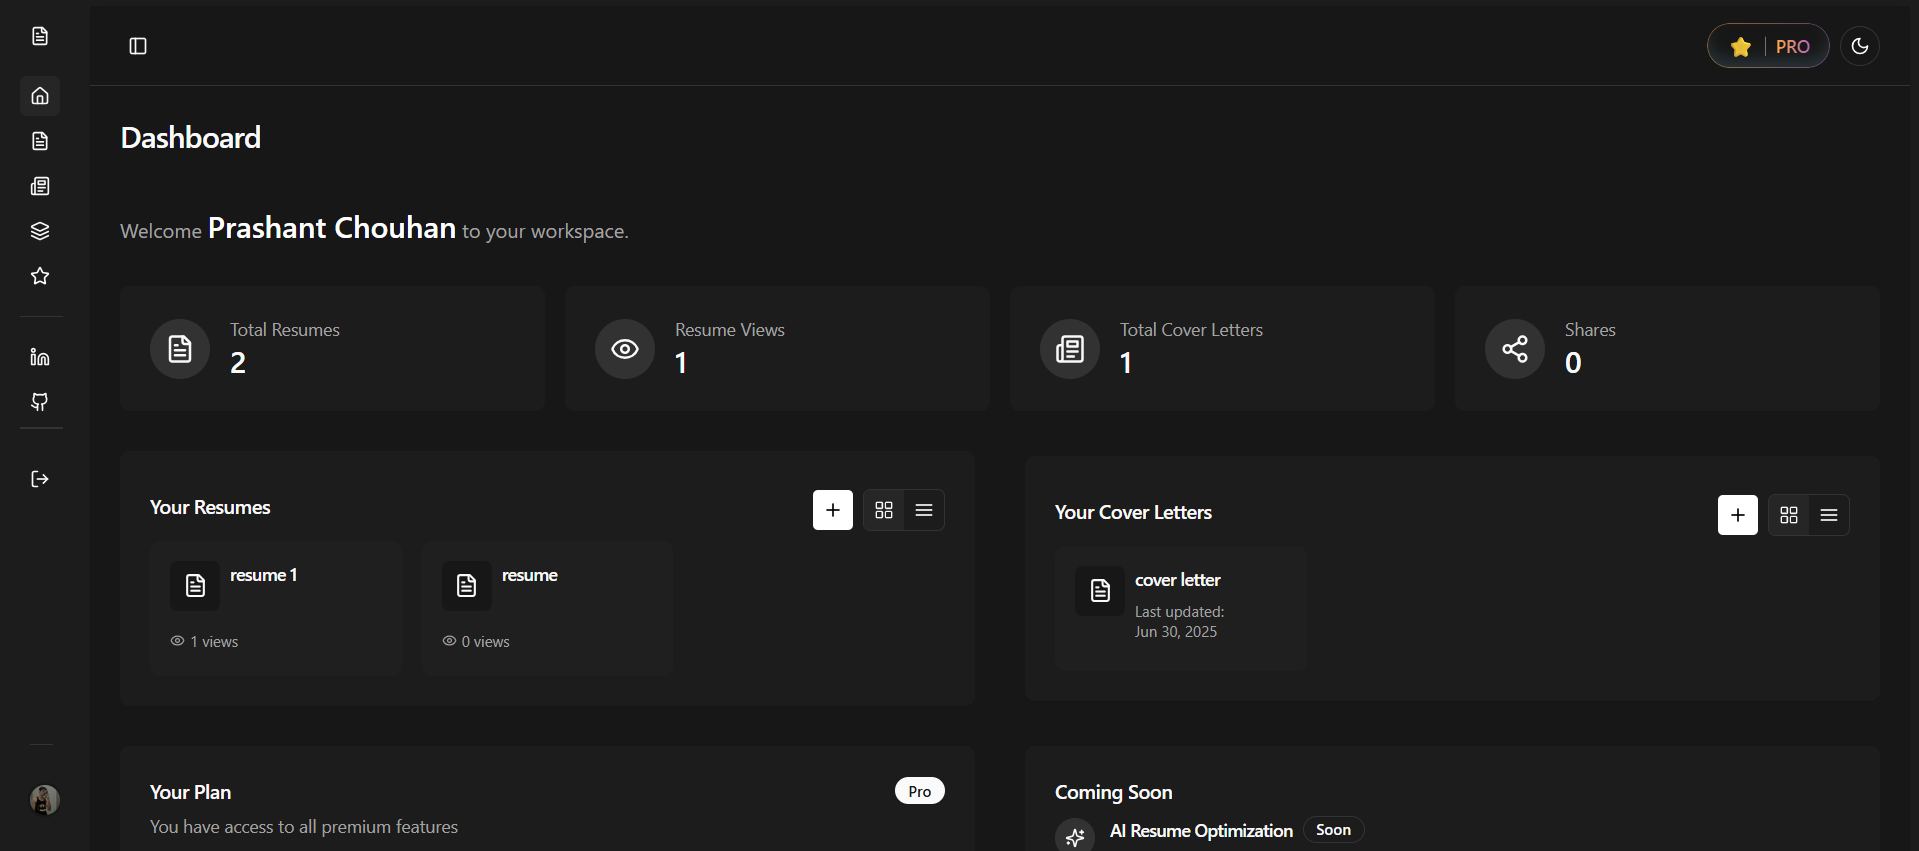This screenshot has height=851, width=1919.
Task: Open the Home dashboard icon in sidebar
Action: (40, 96)
